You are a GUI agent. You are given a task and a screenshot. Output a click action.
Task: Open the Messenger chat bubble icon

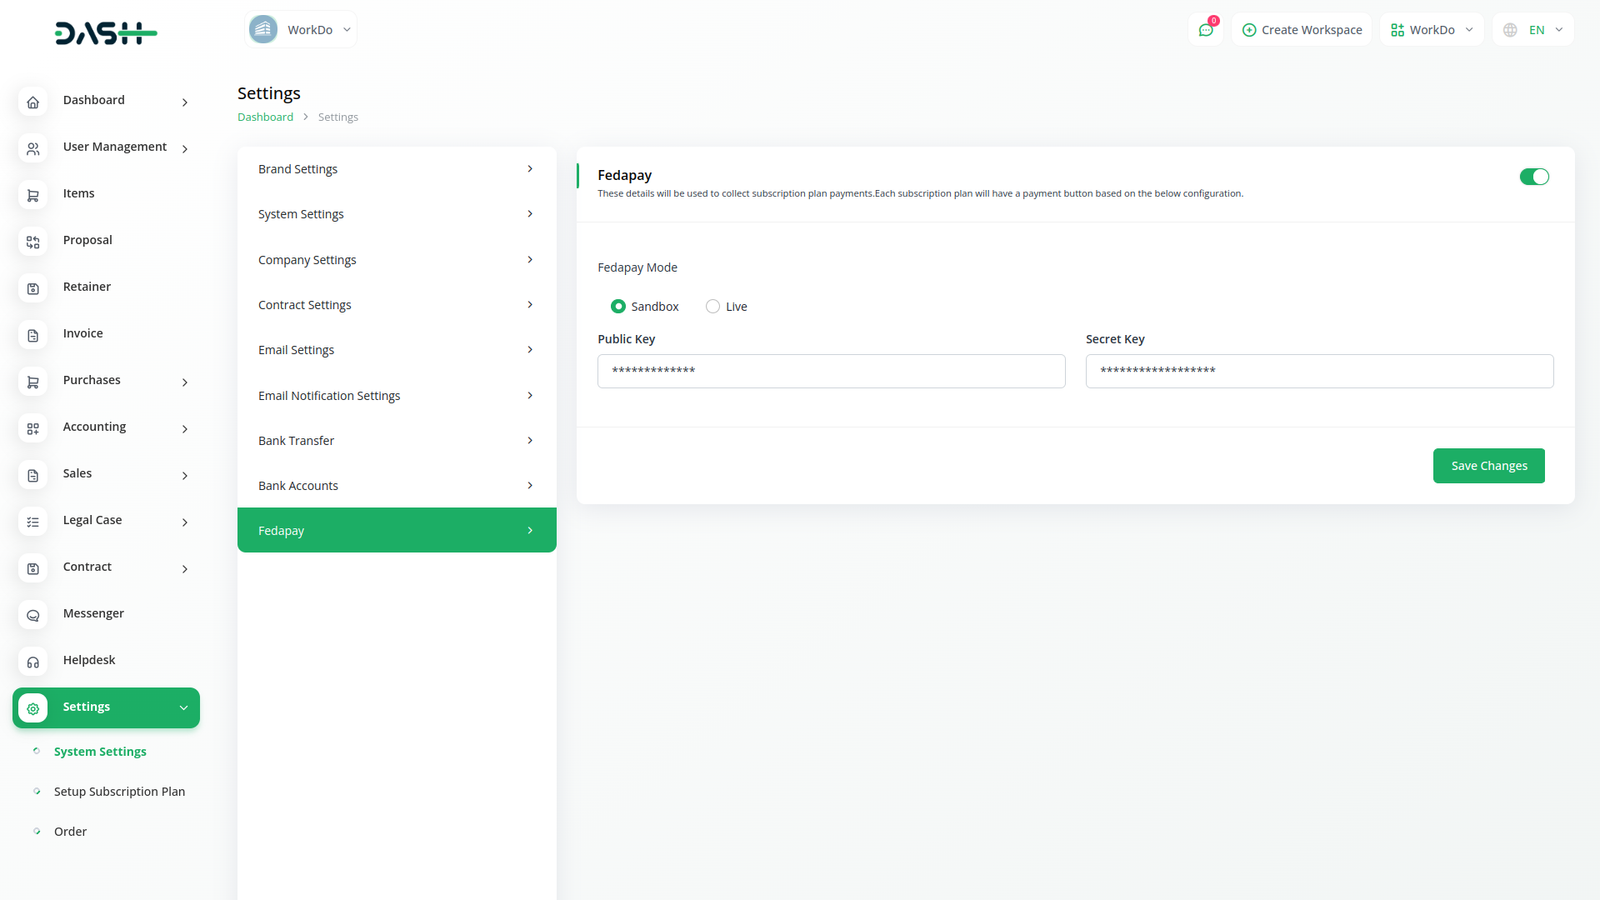pyautogui.click(x=33, y=615)
